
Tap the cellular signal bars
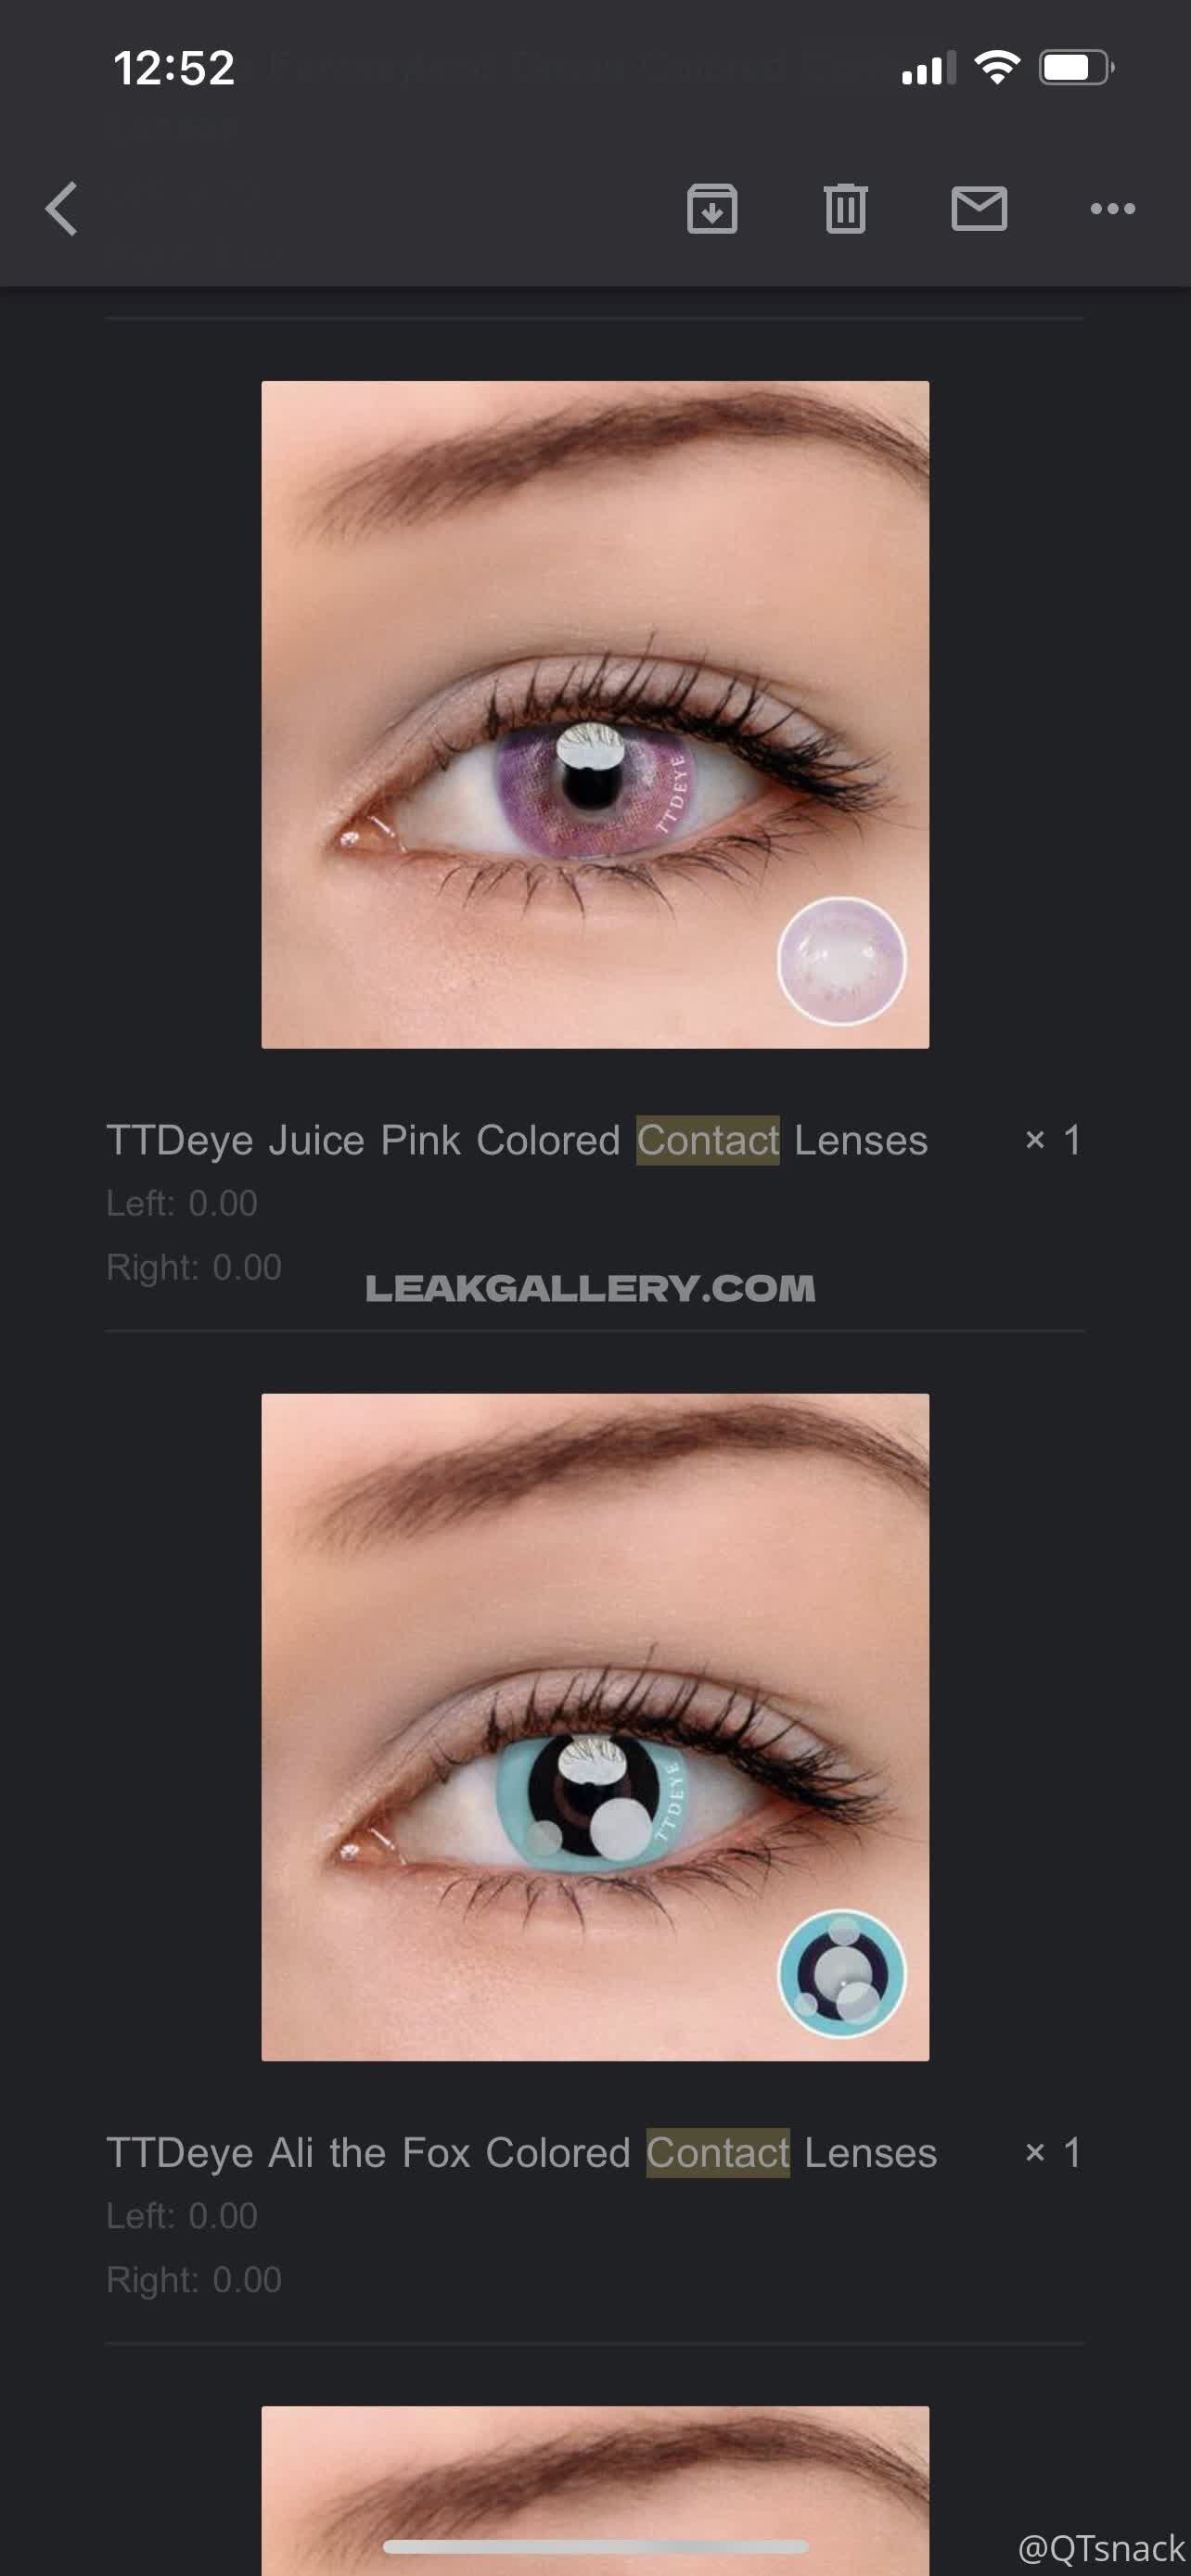[x=928, y=68]
